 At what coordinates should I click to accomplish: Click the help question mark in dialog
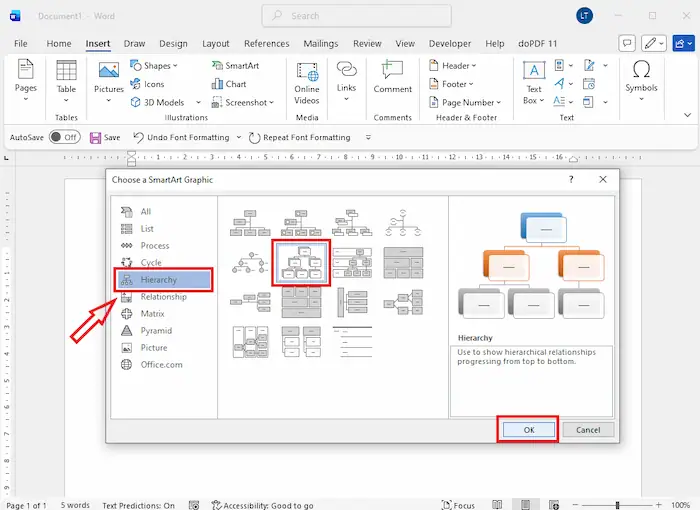(x=571, y=179)
